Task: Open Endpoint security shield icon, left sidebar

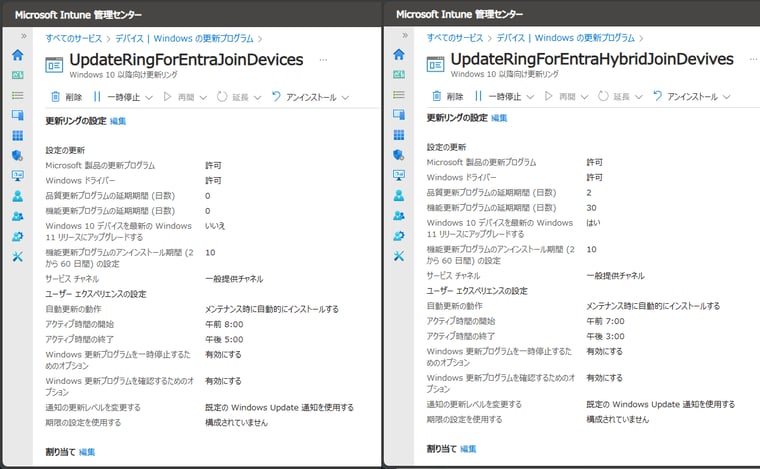Action: [17, 156]
